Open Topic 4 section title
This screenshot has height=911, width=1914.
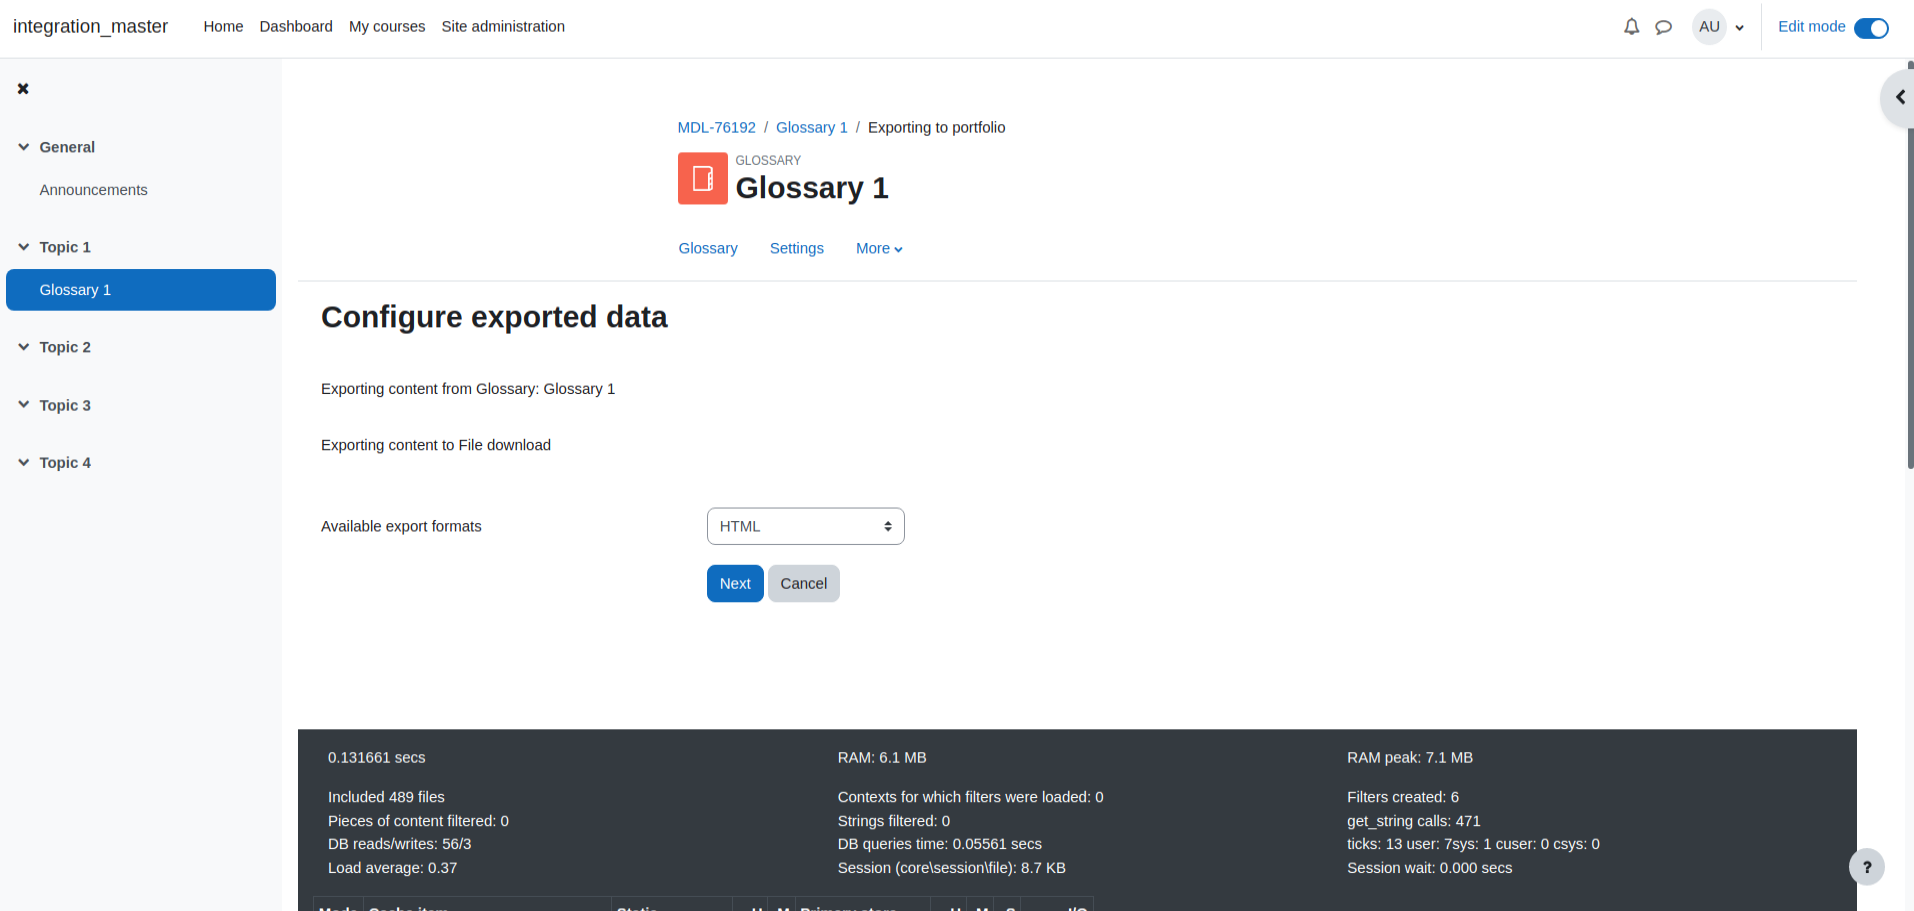[65, 463]
